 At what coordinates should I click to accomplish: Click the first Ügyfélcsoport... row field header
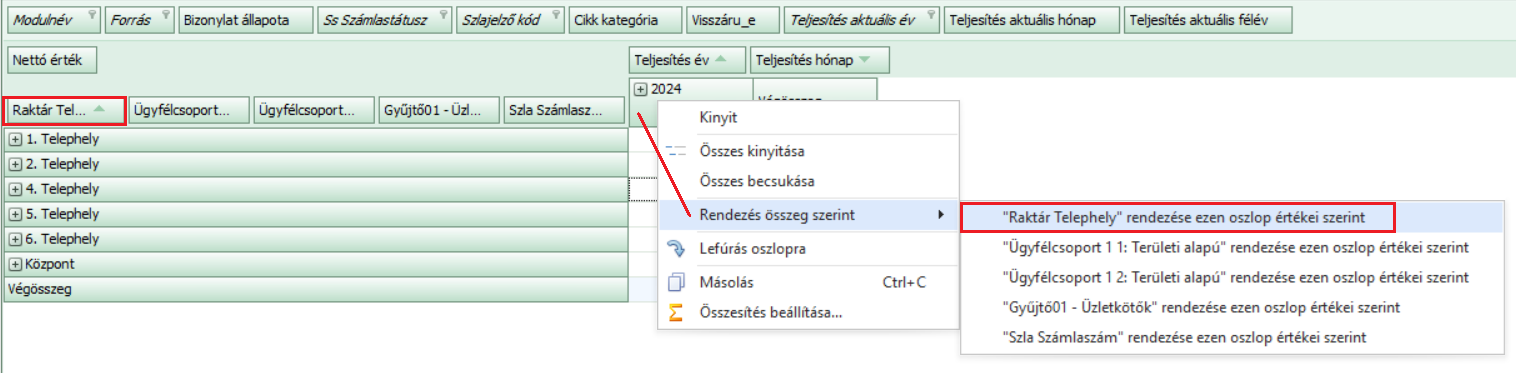pyautogui.click(x=189, y=110)
